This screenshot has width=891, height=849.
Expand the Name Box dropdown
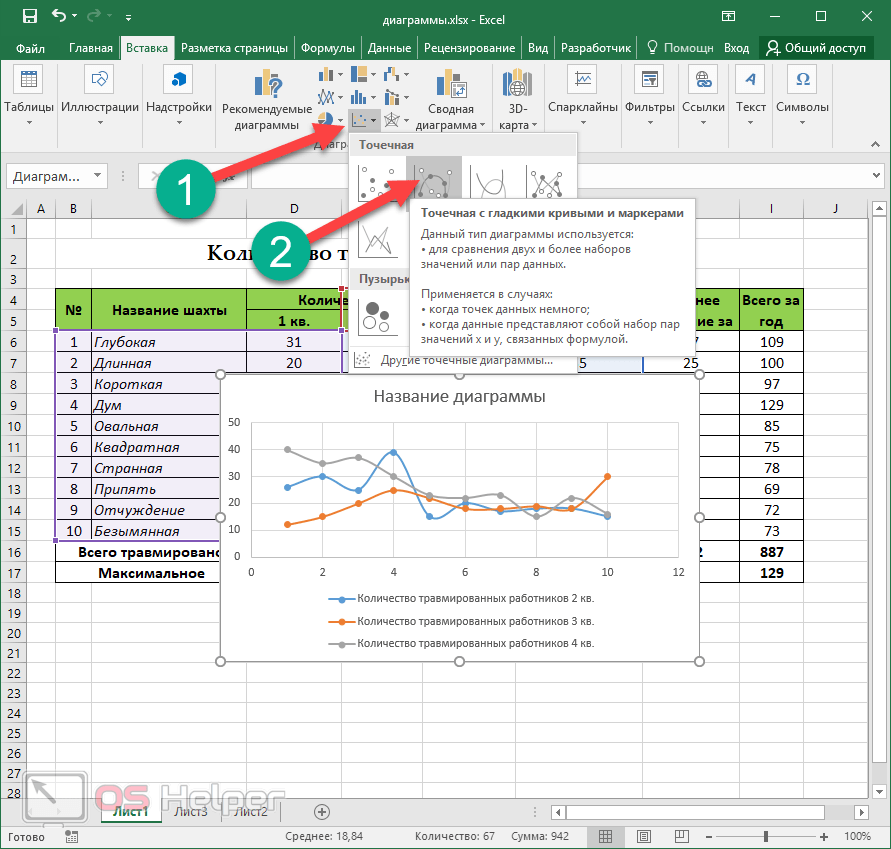click(97, 176)
